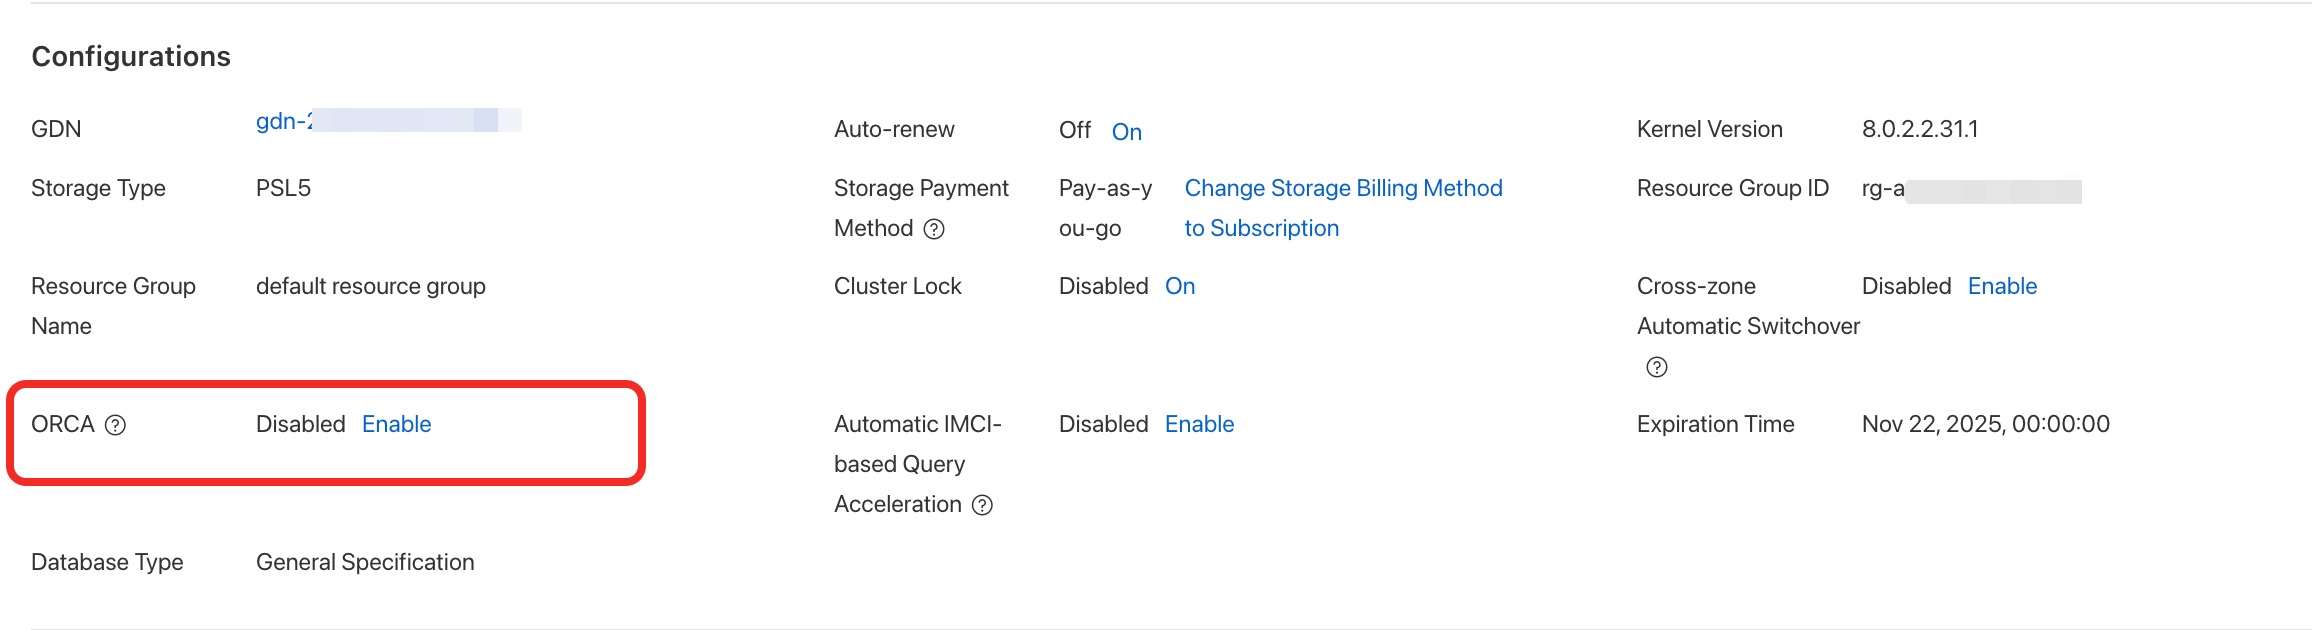Click the PSL5 storage type value

(283, 188)
